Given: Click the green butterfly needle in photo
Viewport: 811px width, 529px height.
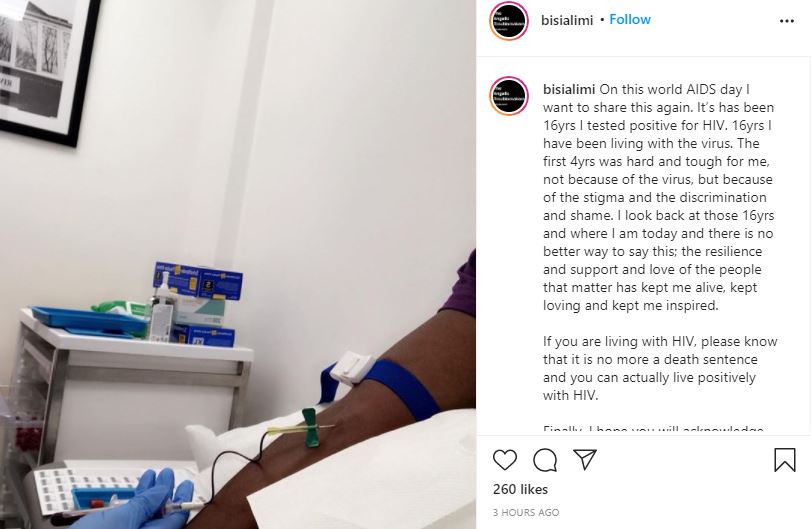Looking at the screenshot, I should pos(308,427).
